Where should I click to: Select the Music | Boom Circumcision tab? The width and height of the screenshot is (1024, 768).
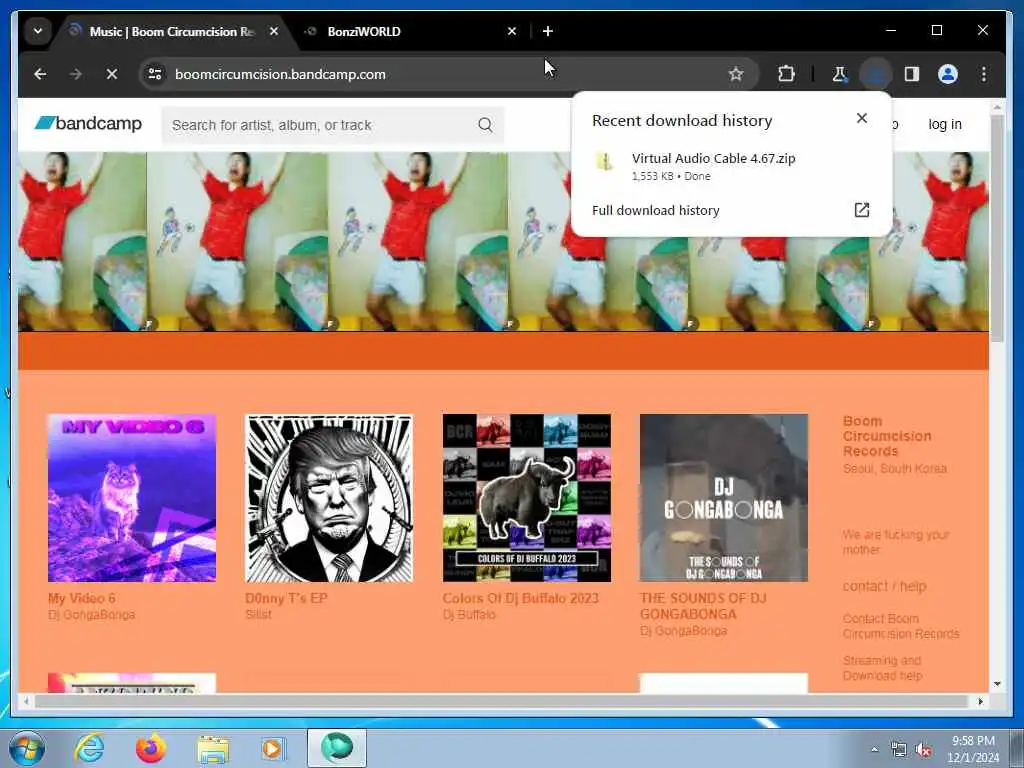tap(171, 31)
